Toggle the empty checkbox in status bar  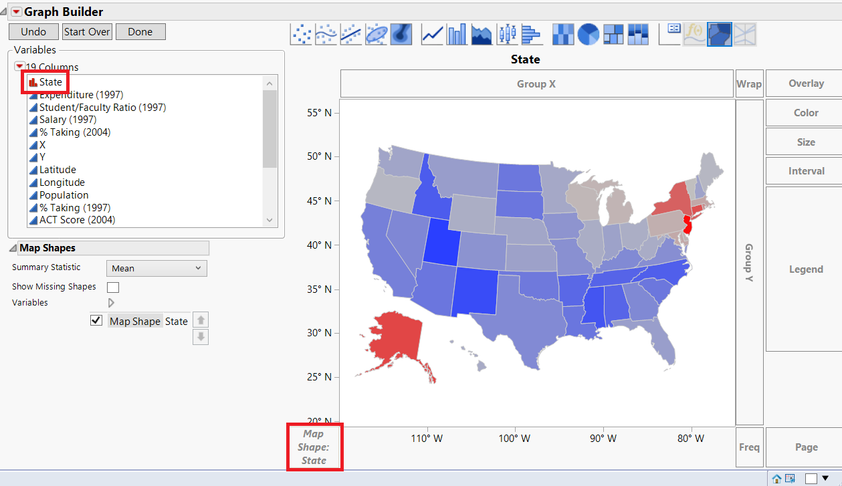click(x=811, y=478)
